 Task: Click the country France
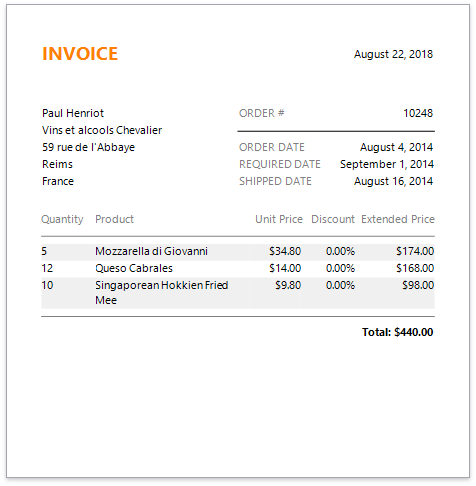click(x=58, y=181)
